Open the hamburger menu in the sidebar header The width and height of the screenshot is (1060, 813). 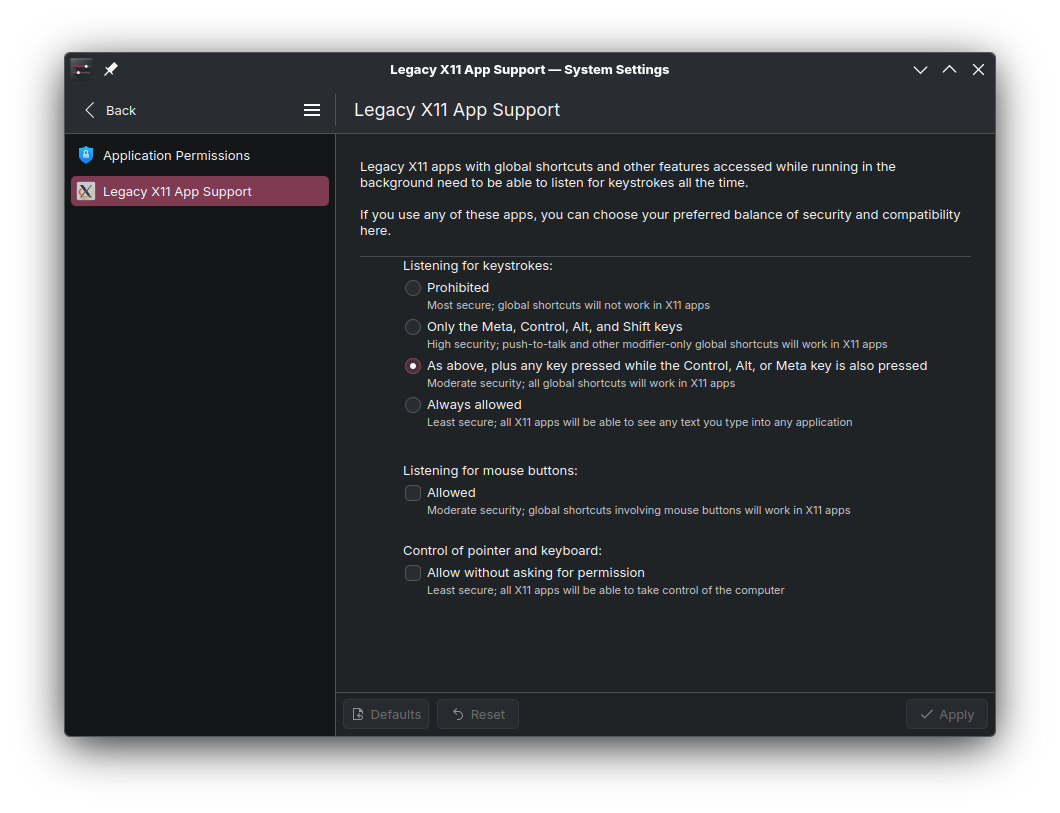(x=312, y=110)
